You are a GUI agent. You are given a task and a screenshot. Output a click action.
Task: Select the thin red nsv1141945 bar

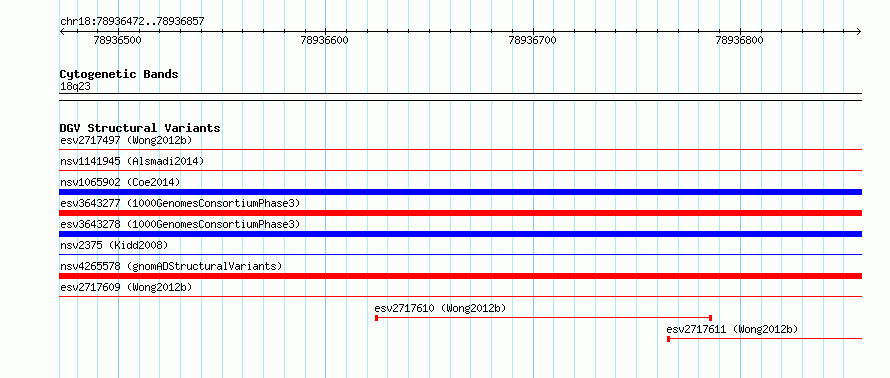(461, 170)
